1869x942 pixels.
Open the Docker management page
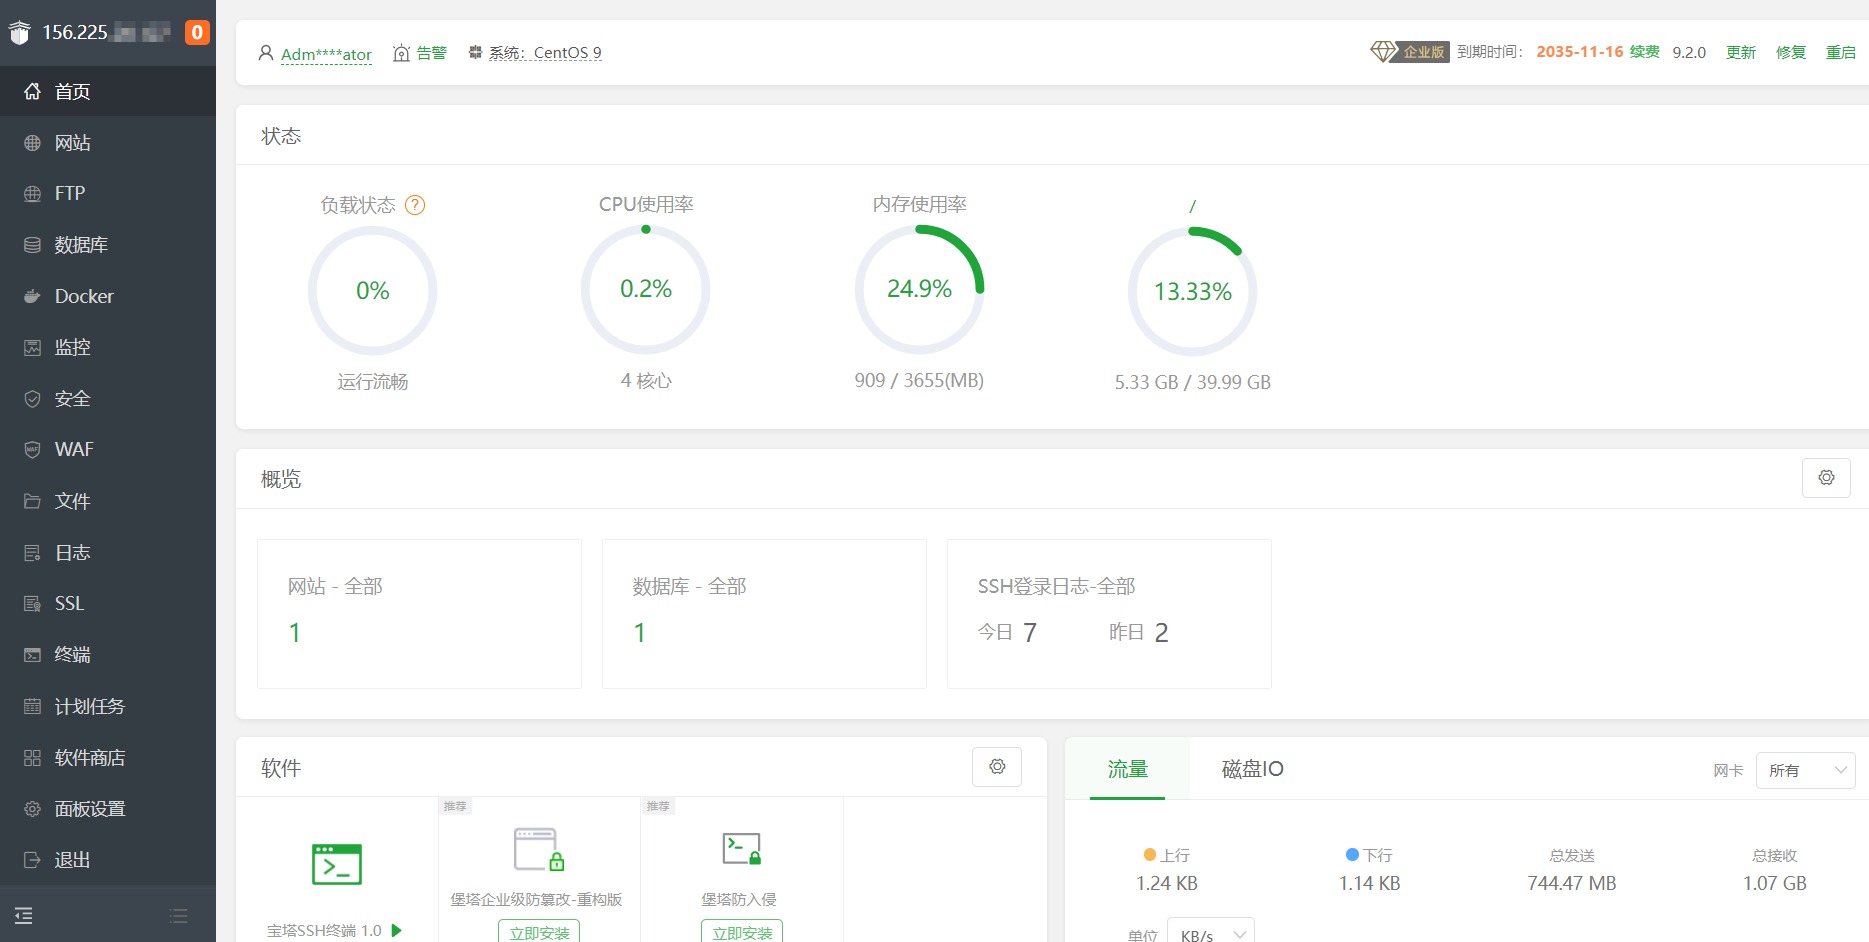[x=83, y=296]
